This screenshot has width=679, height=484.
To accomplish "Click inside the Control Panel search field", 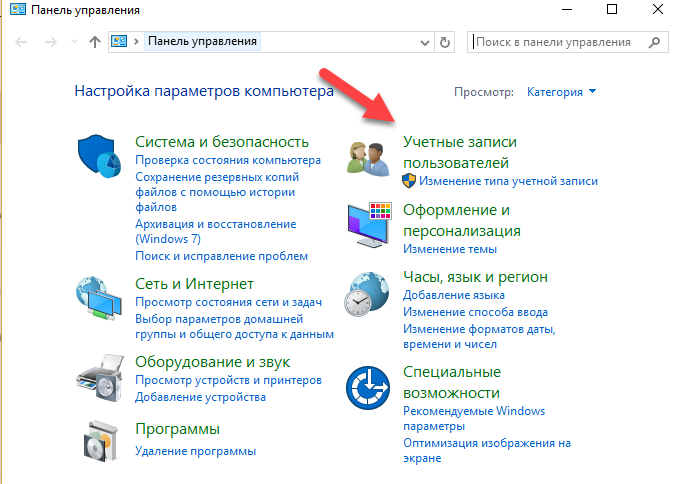I will click(x=560, y=42).
